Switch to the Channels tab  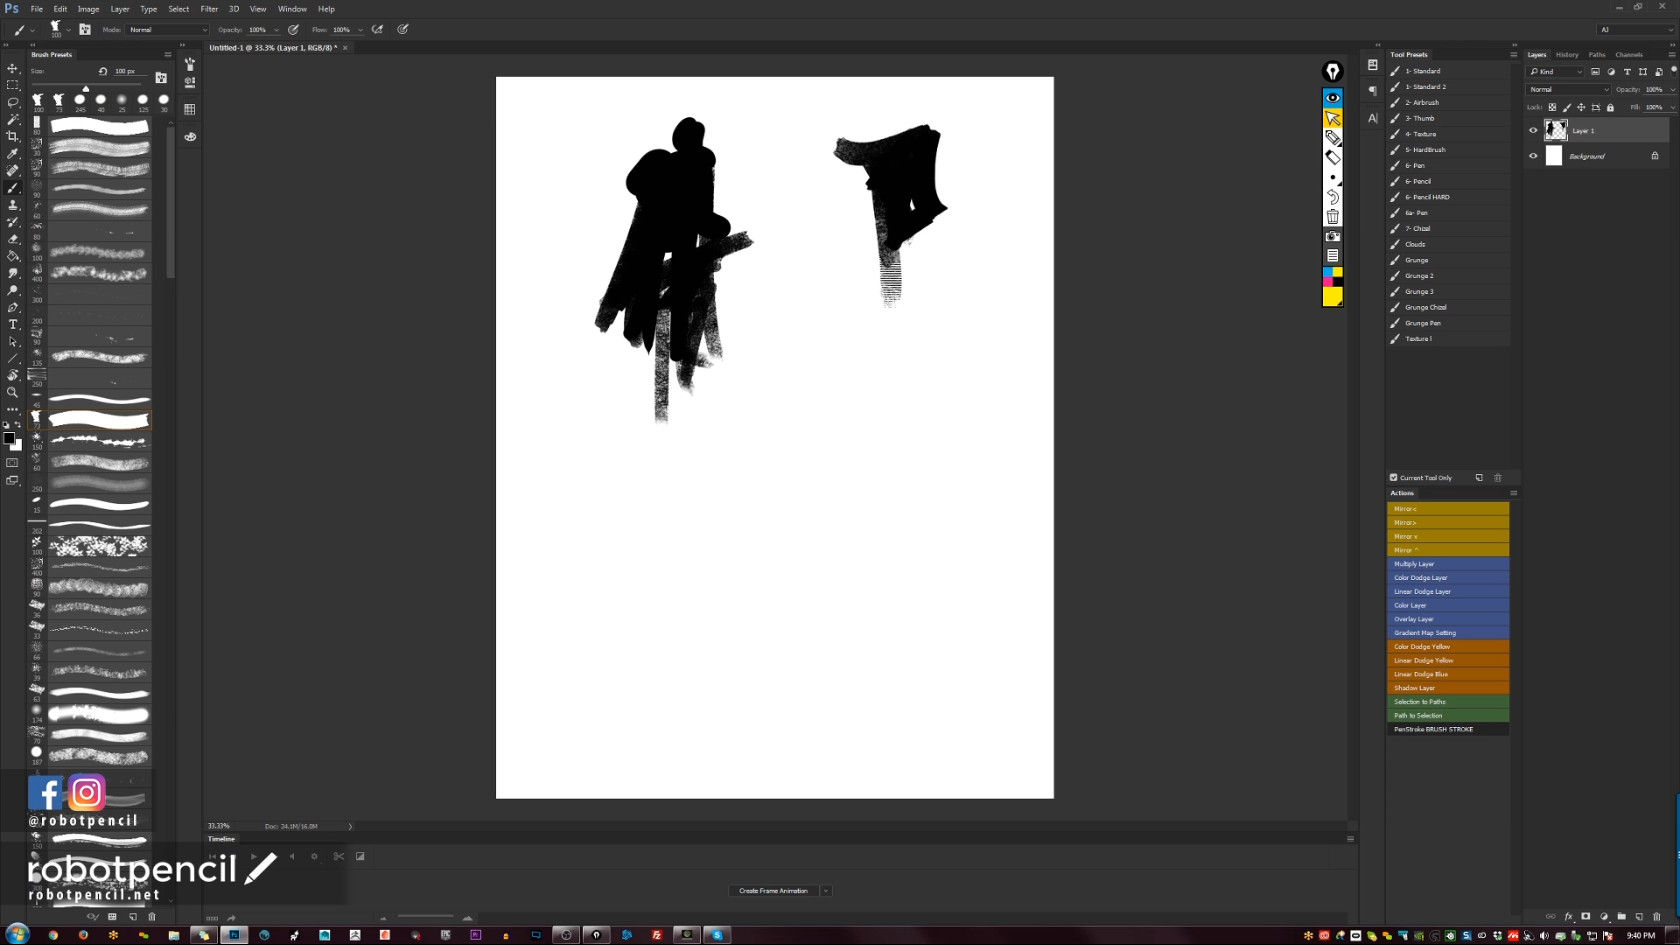click(x=1628, y=55)
